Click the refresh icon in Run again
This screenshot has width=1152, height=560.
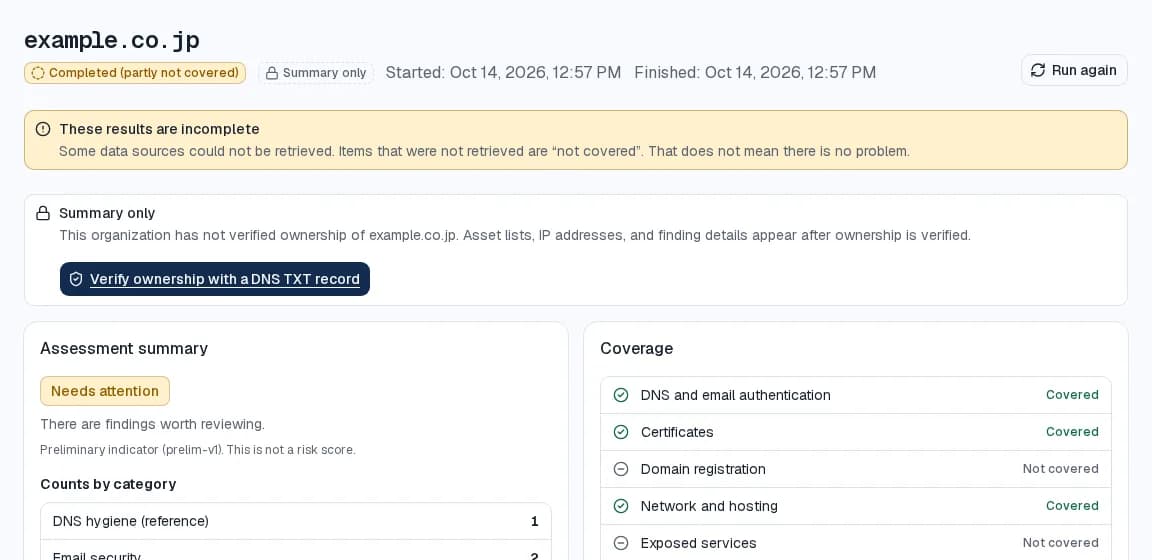[x=1037, y=70]
